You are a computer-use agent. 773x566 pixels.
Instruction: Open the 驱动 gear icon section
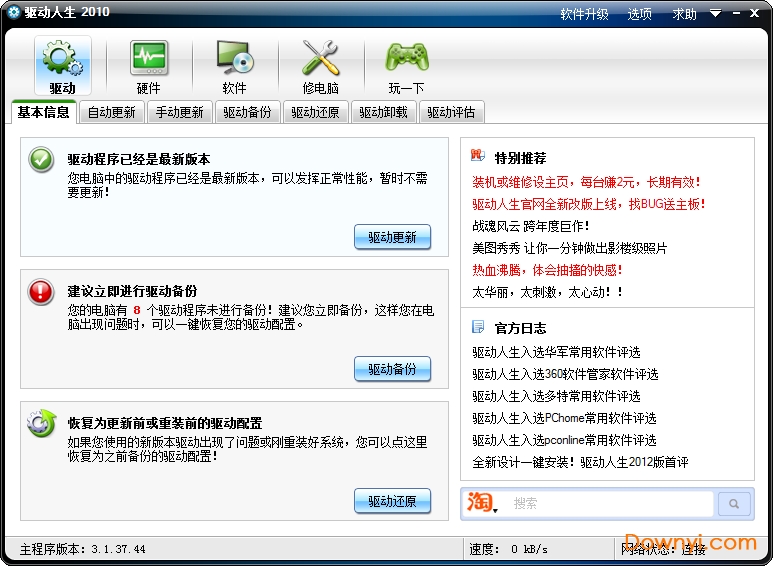click(x=62, y=60)
